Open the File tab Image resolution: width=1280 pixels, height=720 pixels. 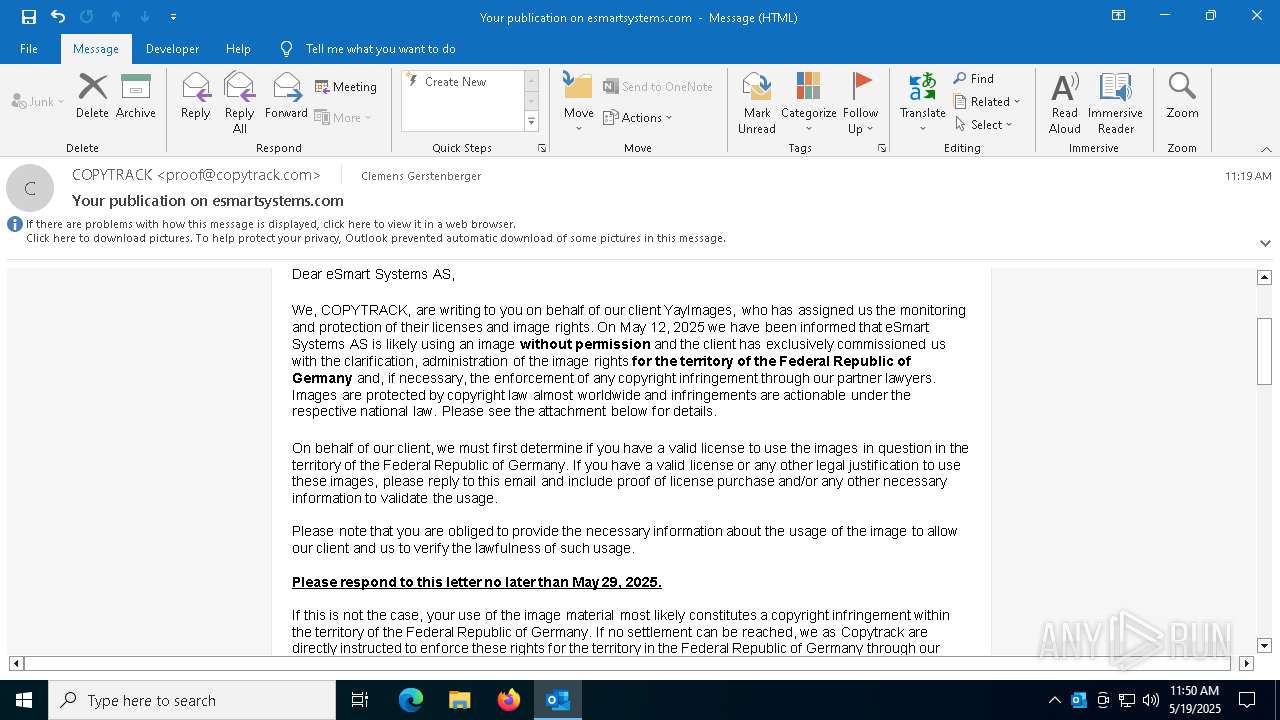pos(29,48)
